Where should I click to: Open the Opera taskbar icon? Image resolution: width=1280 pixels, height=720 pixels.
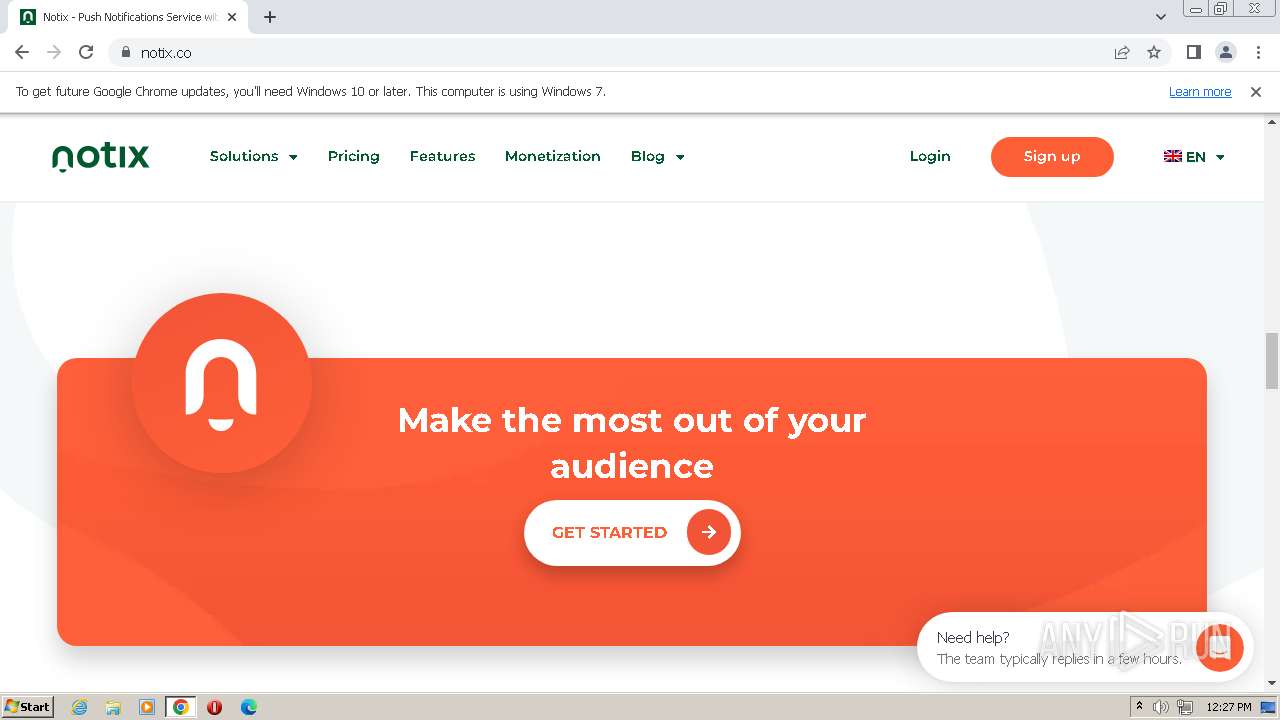click(x=214, y=707)
